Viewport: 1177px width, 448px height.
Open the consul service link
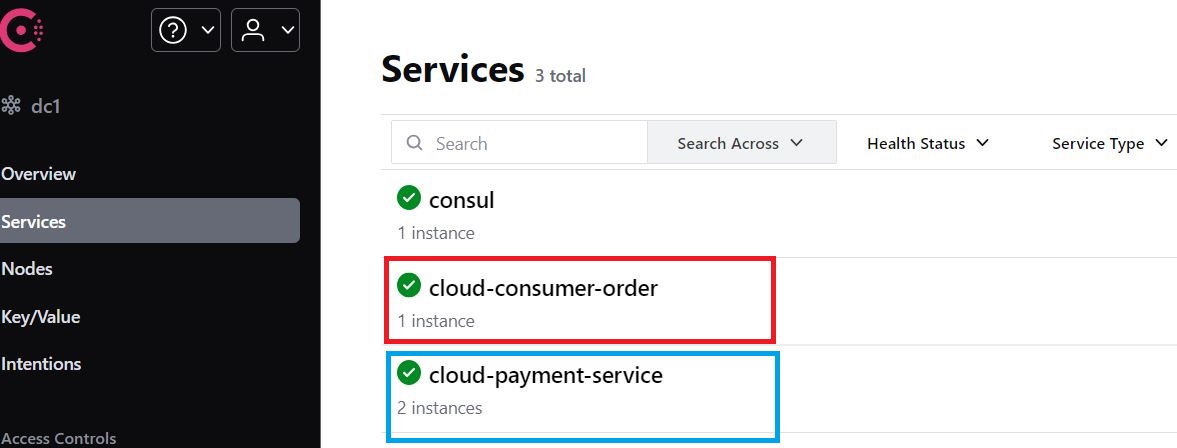[x=462, y=200]
